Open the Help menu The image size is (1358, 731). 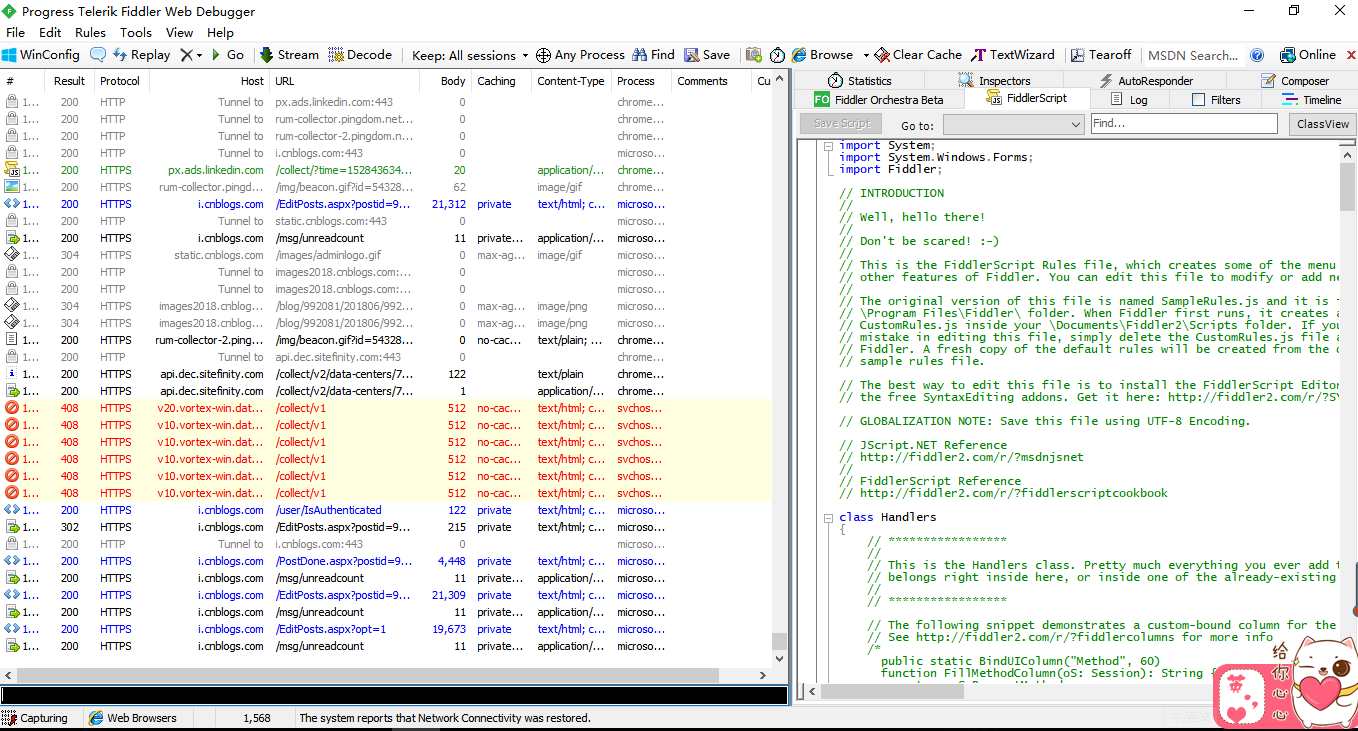(220, 33)
